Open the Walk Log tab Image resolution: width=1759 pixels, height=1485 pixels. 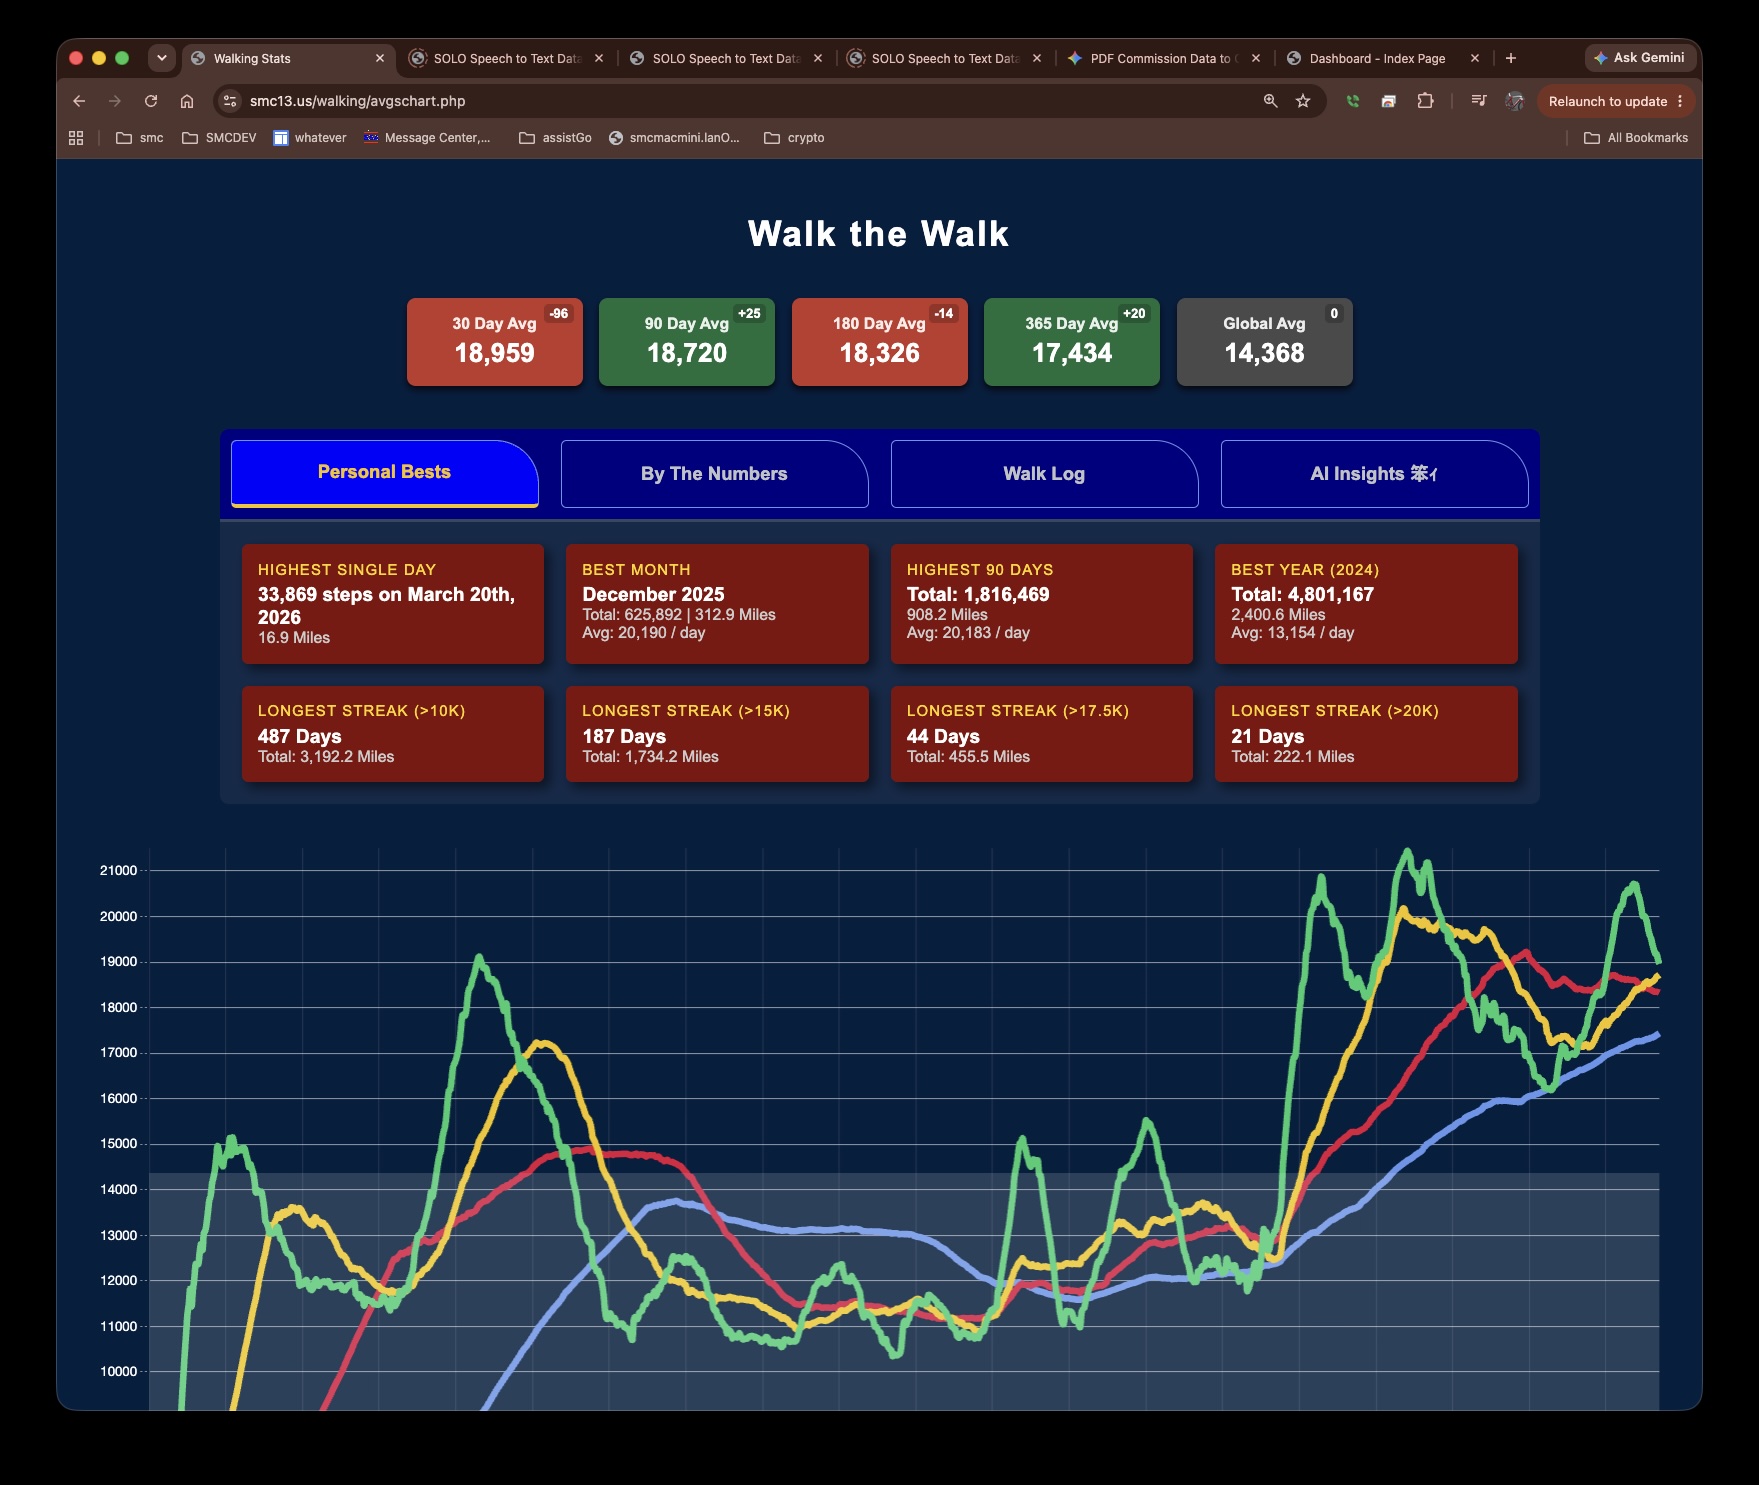[1045, 474]
